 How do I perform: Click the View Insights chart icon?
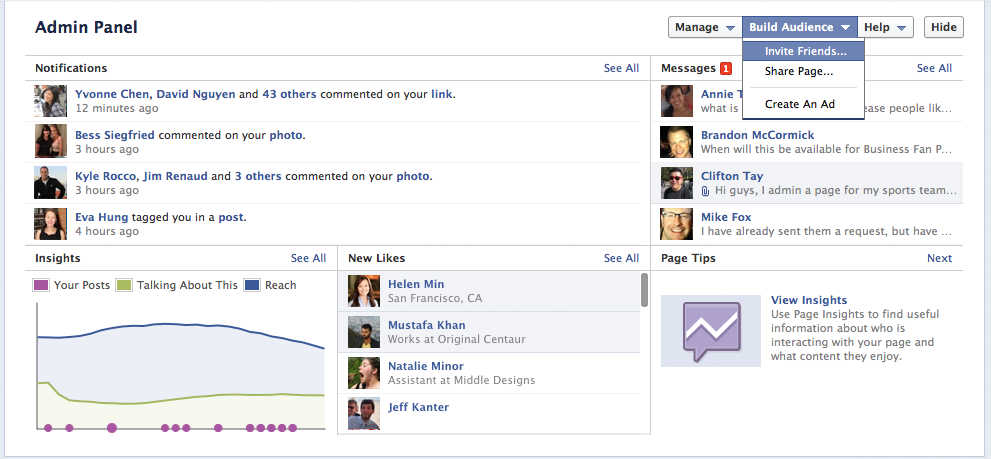coord(710,330)
